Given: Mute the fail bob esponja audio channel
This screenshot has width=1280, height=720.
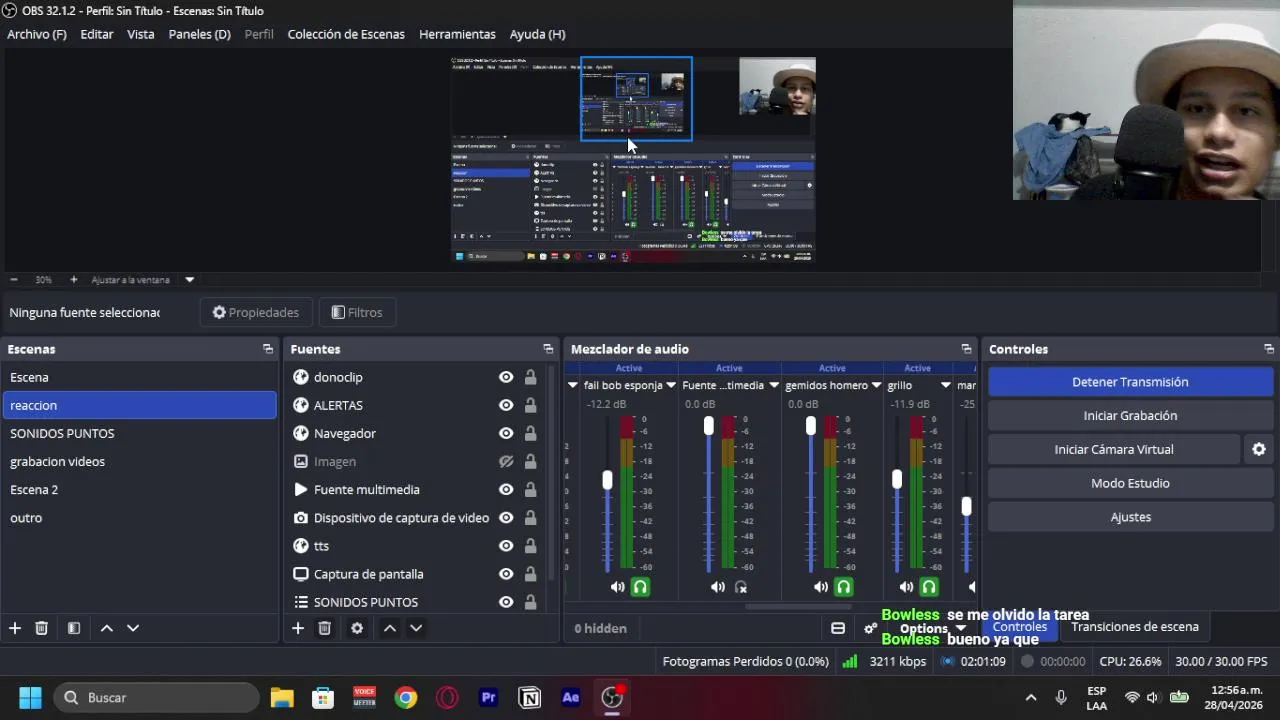Looking at the screenshot, I should pyautogui.click(x=617, y=587).
